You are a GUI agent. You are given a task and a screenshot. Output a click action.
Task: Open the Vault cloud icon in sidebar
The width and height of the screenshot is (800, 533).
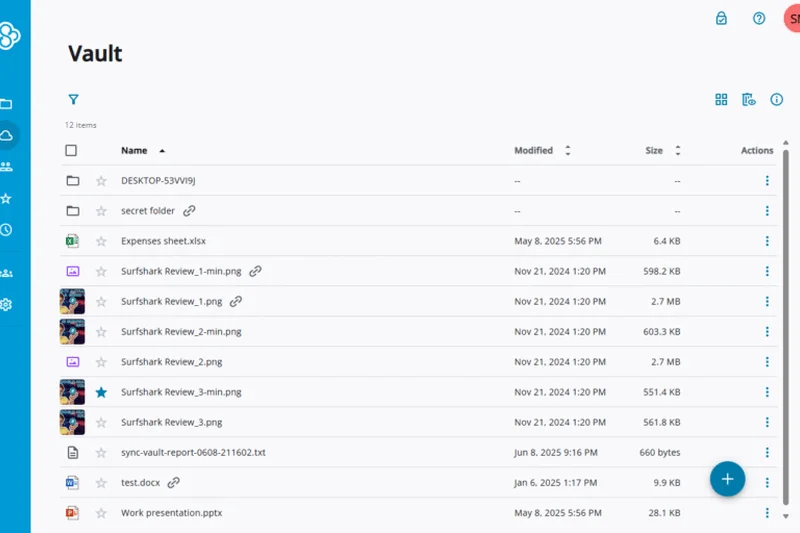(6, 135)
